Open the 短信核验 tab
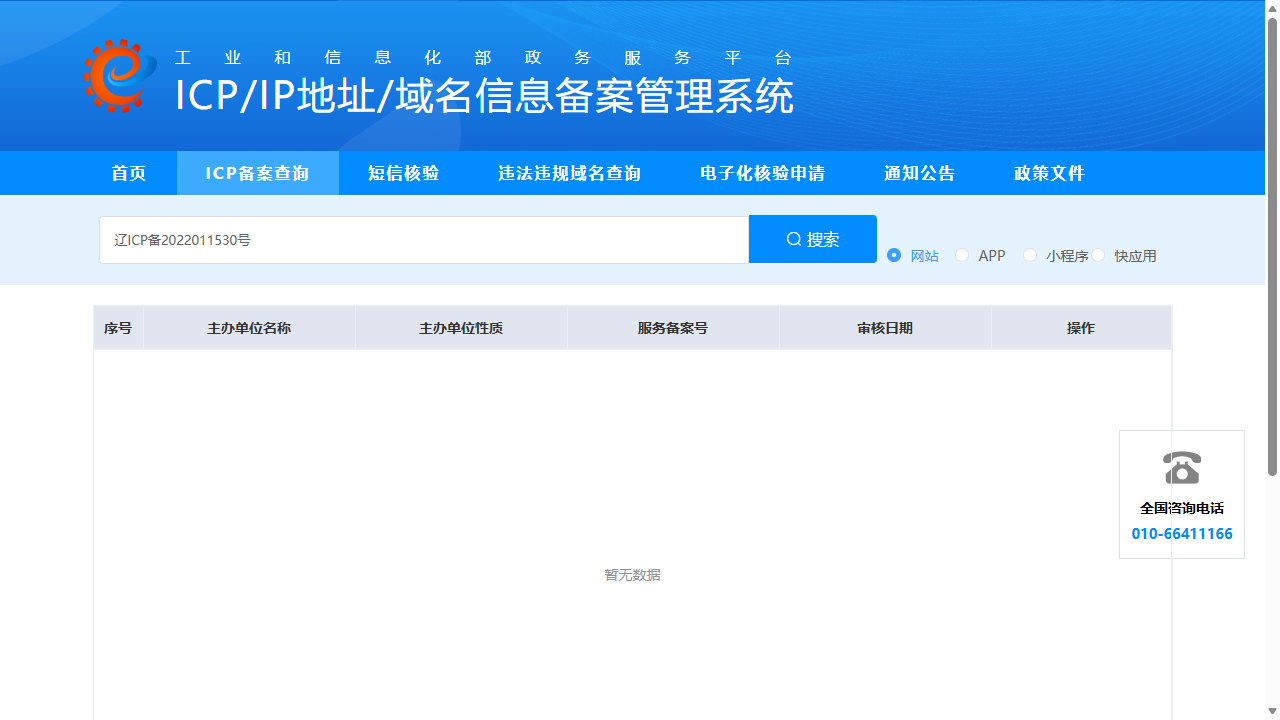 [x=404, y=173]
